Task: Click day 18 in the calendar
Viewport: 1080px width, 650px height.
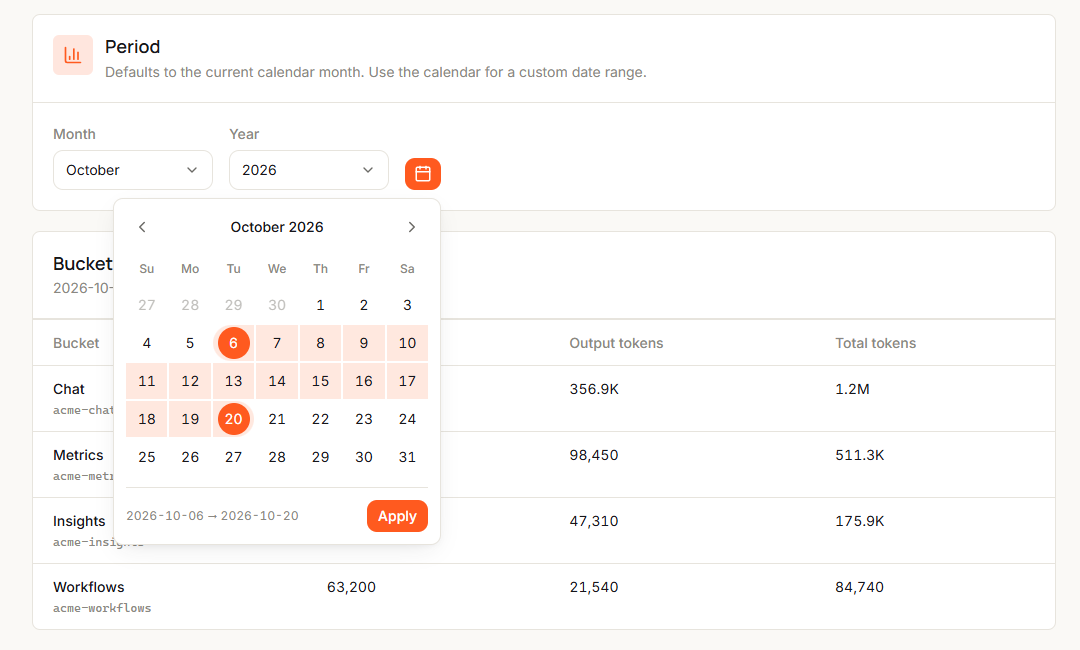Action: pos(147,419)
